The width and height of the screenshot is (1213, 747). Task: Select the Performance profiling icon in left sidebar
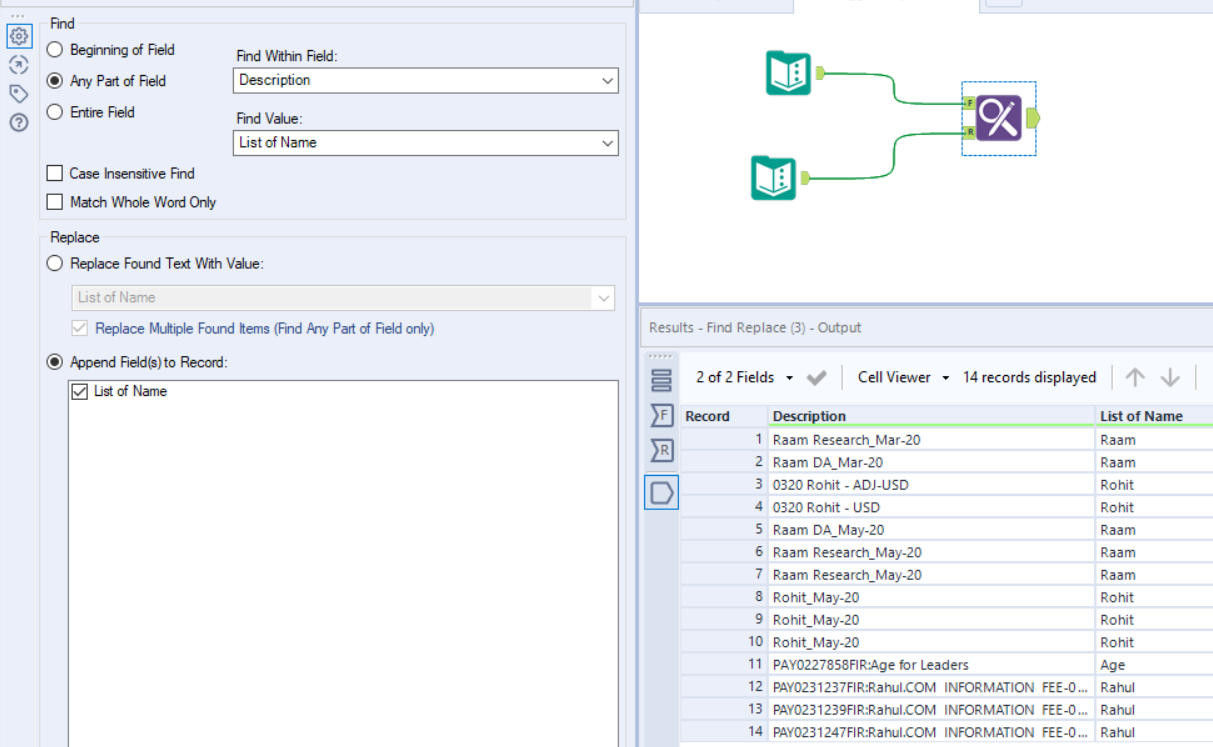point(19,64)
